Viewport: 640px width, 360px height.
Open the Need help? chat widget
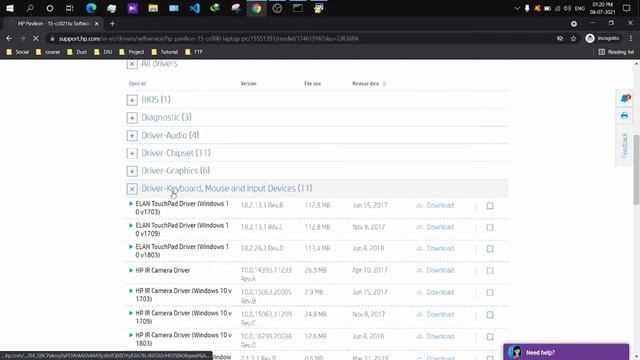click(566, 352)
